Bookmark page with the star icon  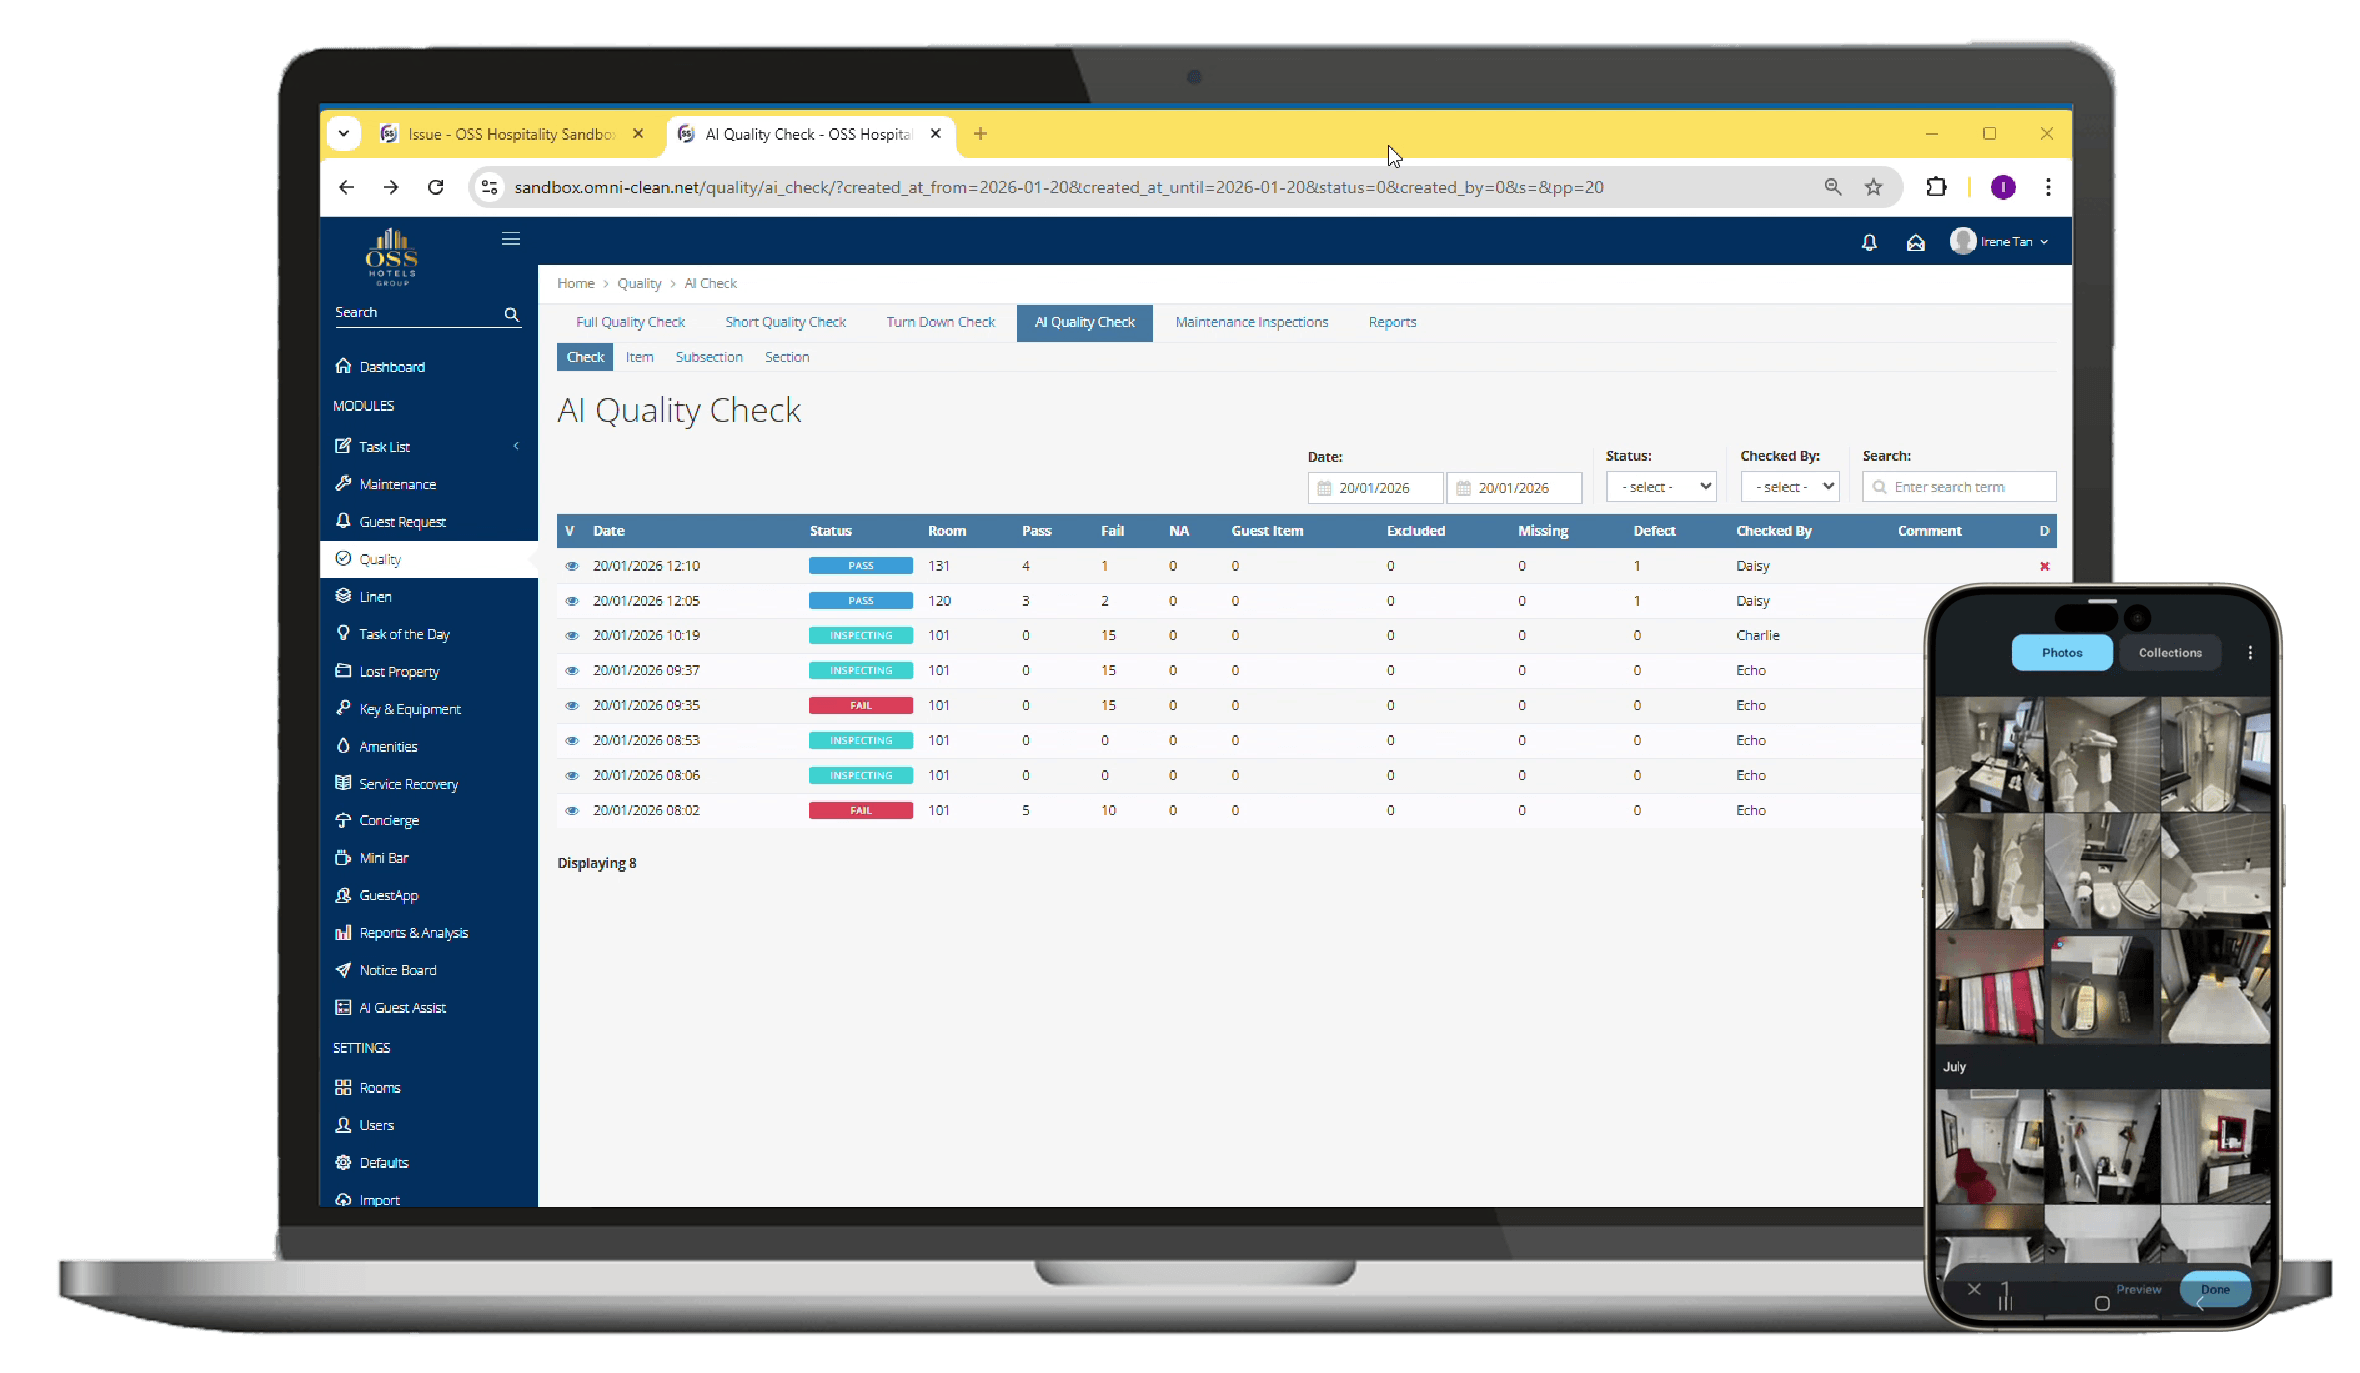(1873, 187)
